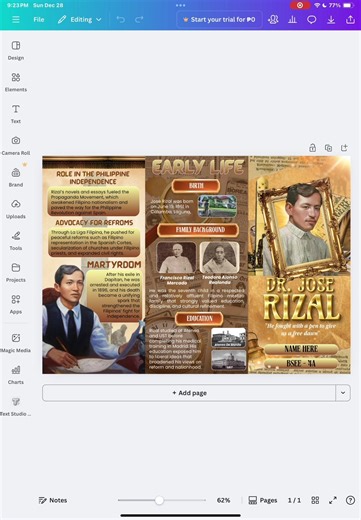Share the design with upload icon
This screenshot has height=520, width=361.
coord(350,20)
